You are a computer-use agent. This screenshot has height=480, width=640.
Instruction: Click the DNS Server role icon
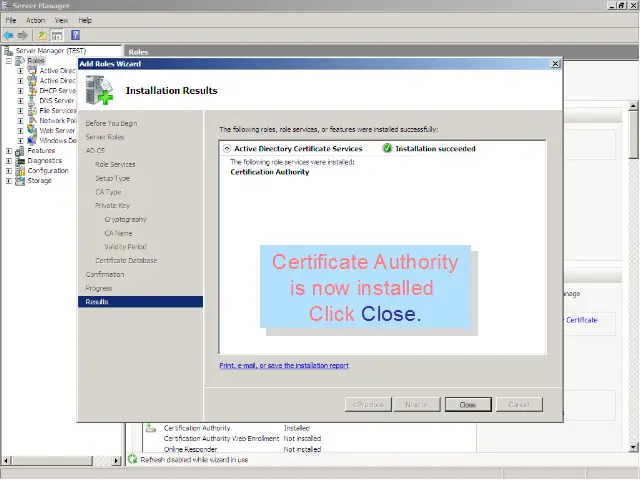32,100
